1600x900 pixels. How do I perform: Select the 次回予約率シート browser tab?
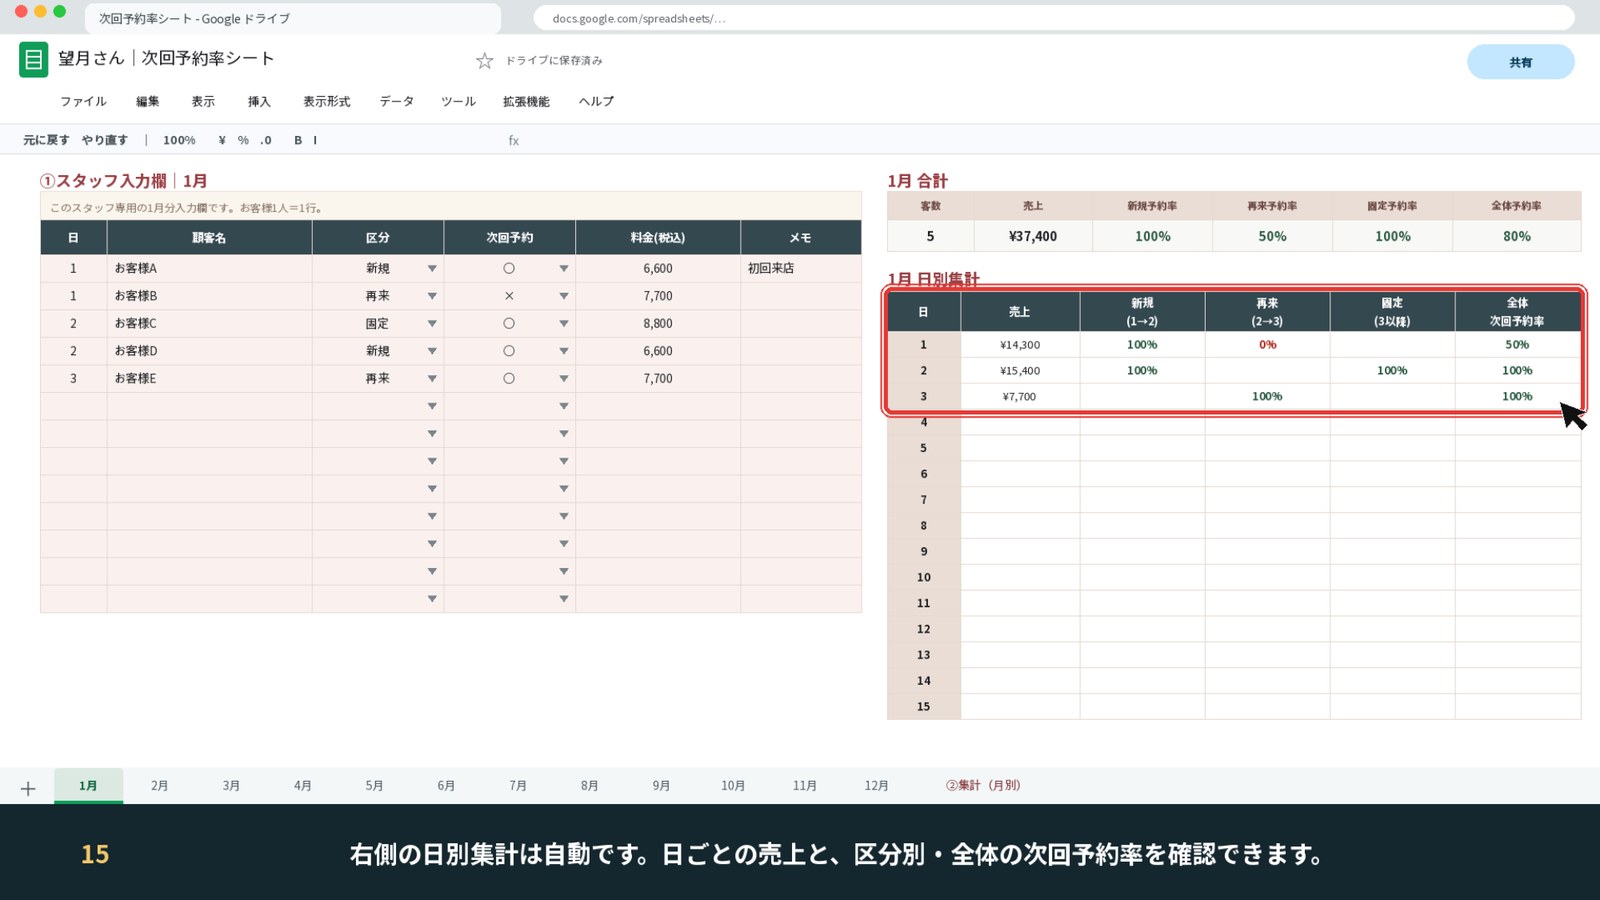click(x=293, y=18)
